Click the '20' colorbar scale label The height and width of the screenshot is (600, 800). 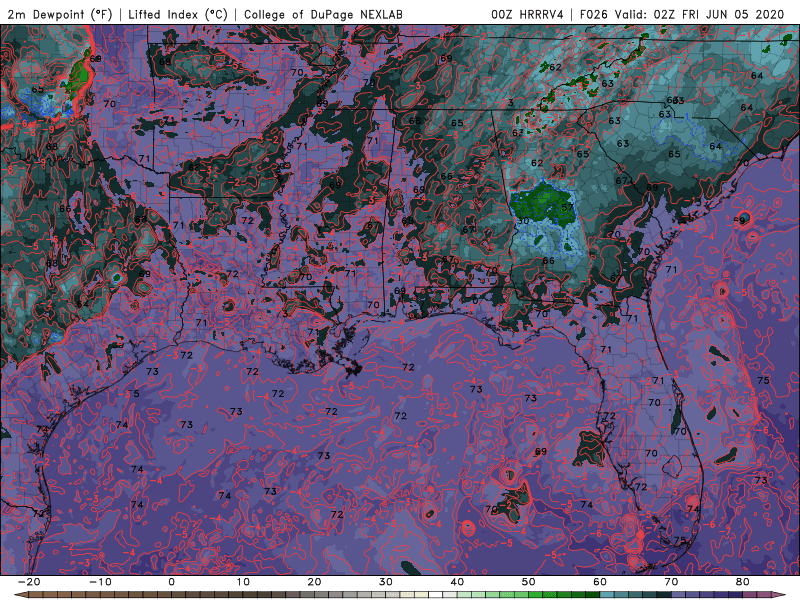point(314,582)
